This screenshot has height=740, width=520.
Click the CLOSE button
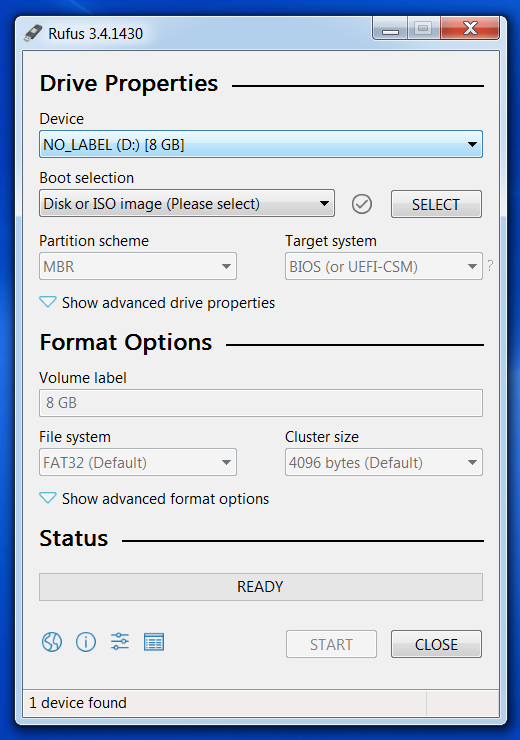[436, 644]
